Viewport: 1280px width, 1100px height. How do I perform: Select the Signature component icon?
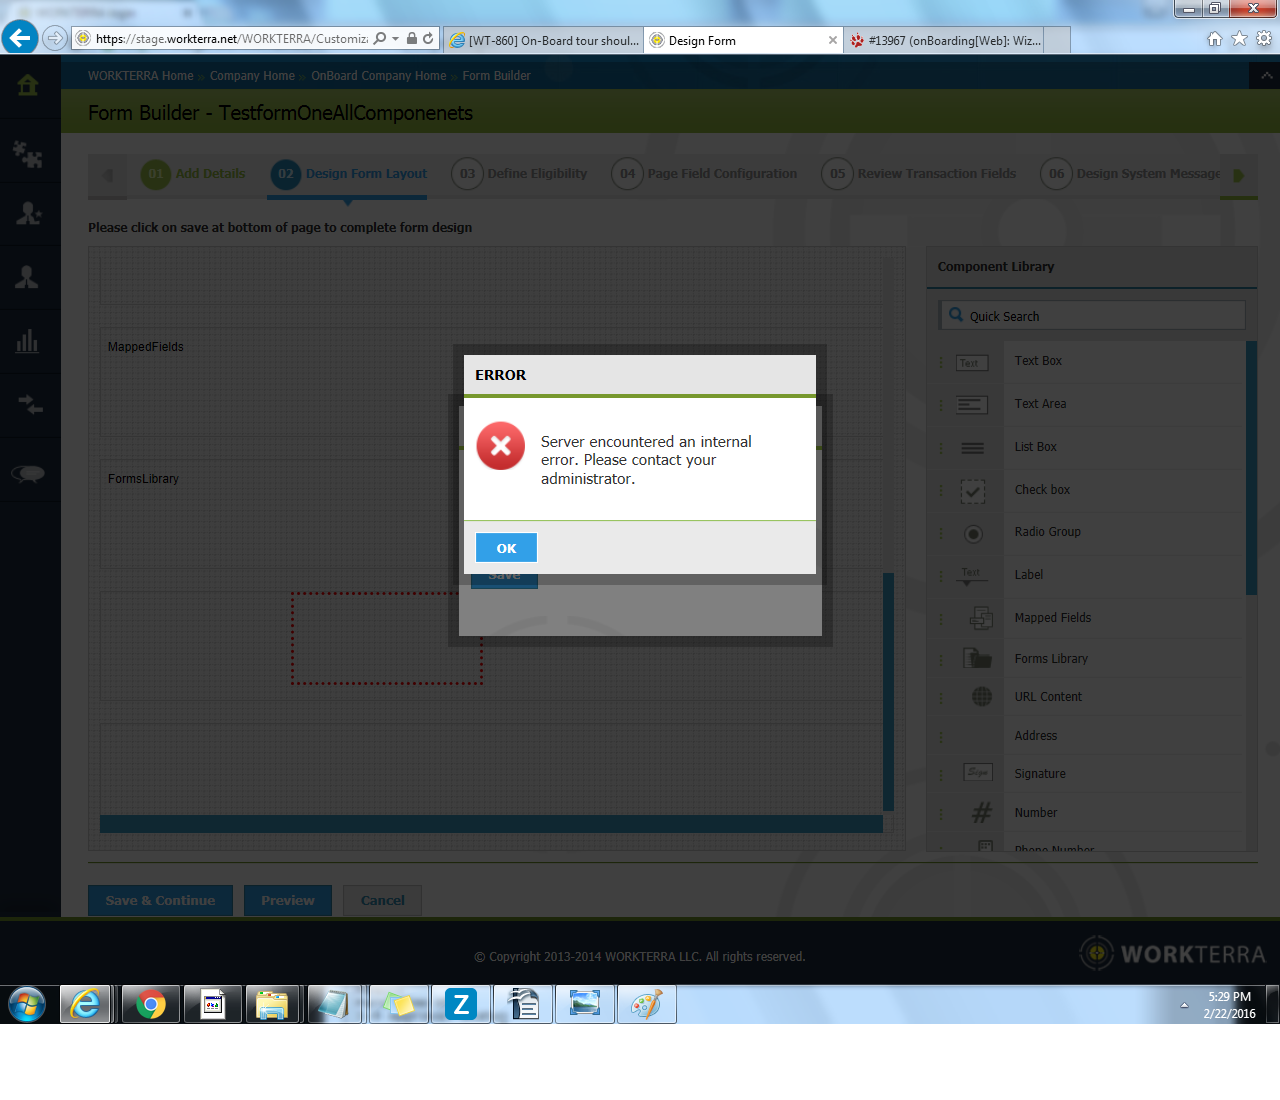977,773
